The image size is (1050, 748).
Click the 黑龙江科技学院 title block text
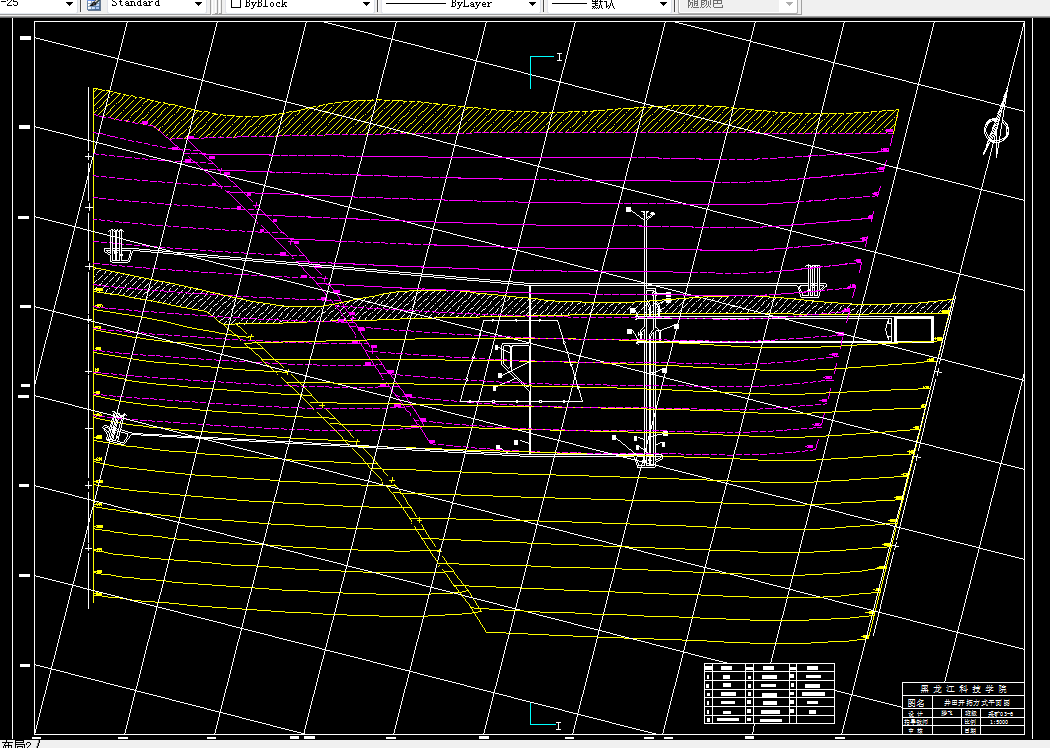pyautogui.click(x=963, y=689)
